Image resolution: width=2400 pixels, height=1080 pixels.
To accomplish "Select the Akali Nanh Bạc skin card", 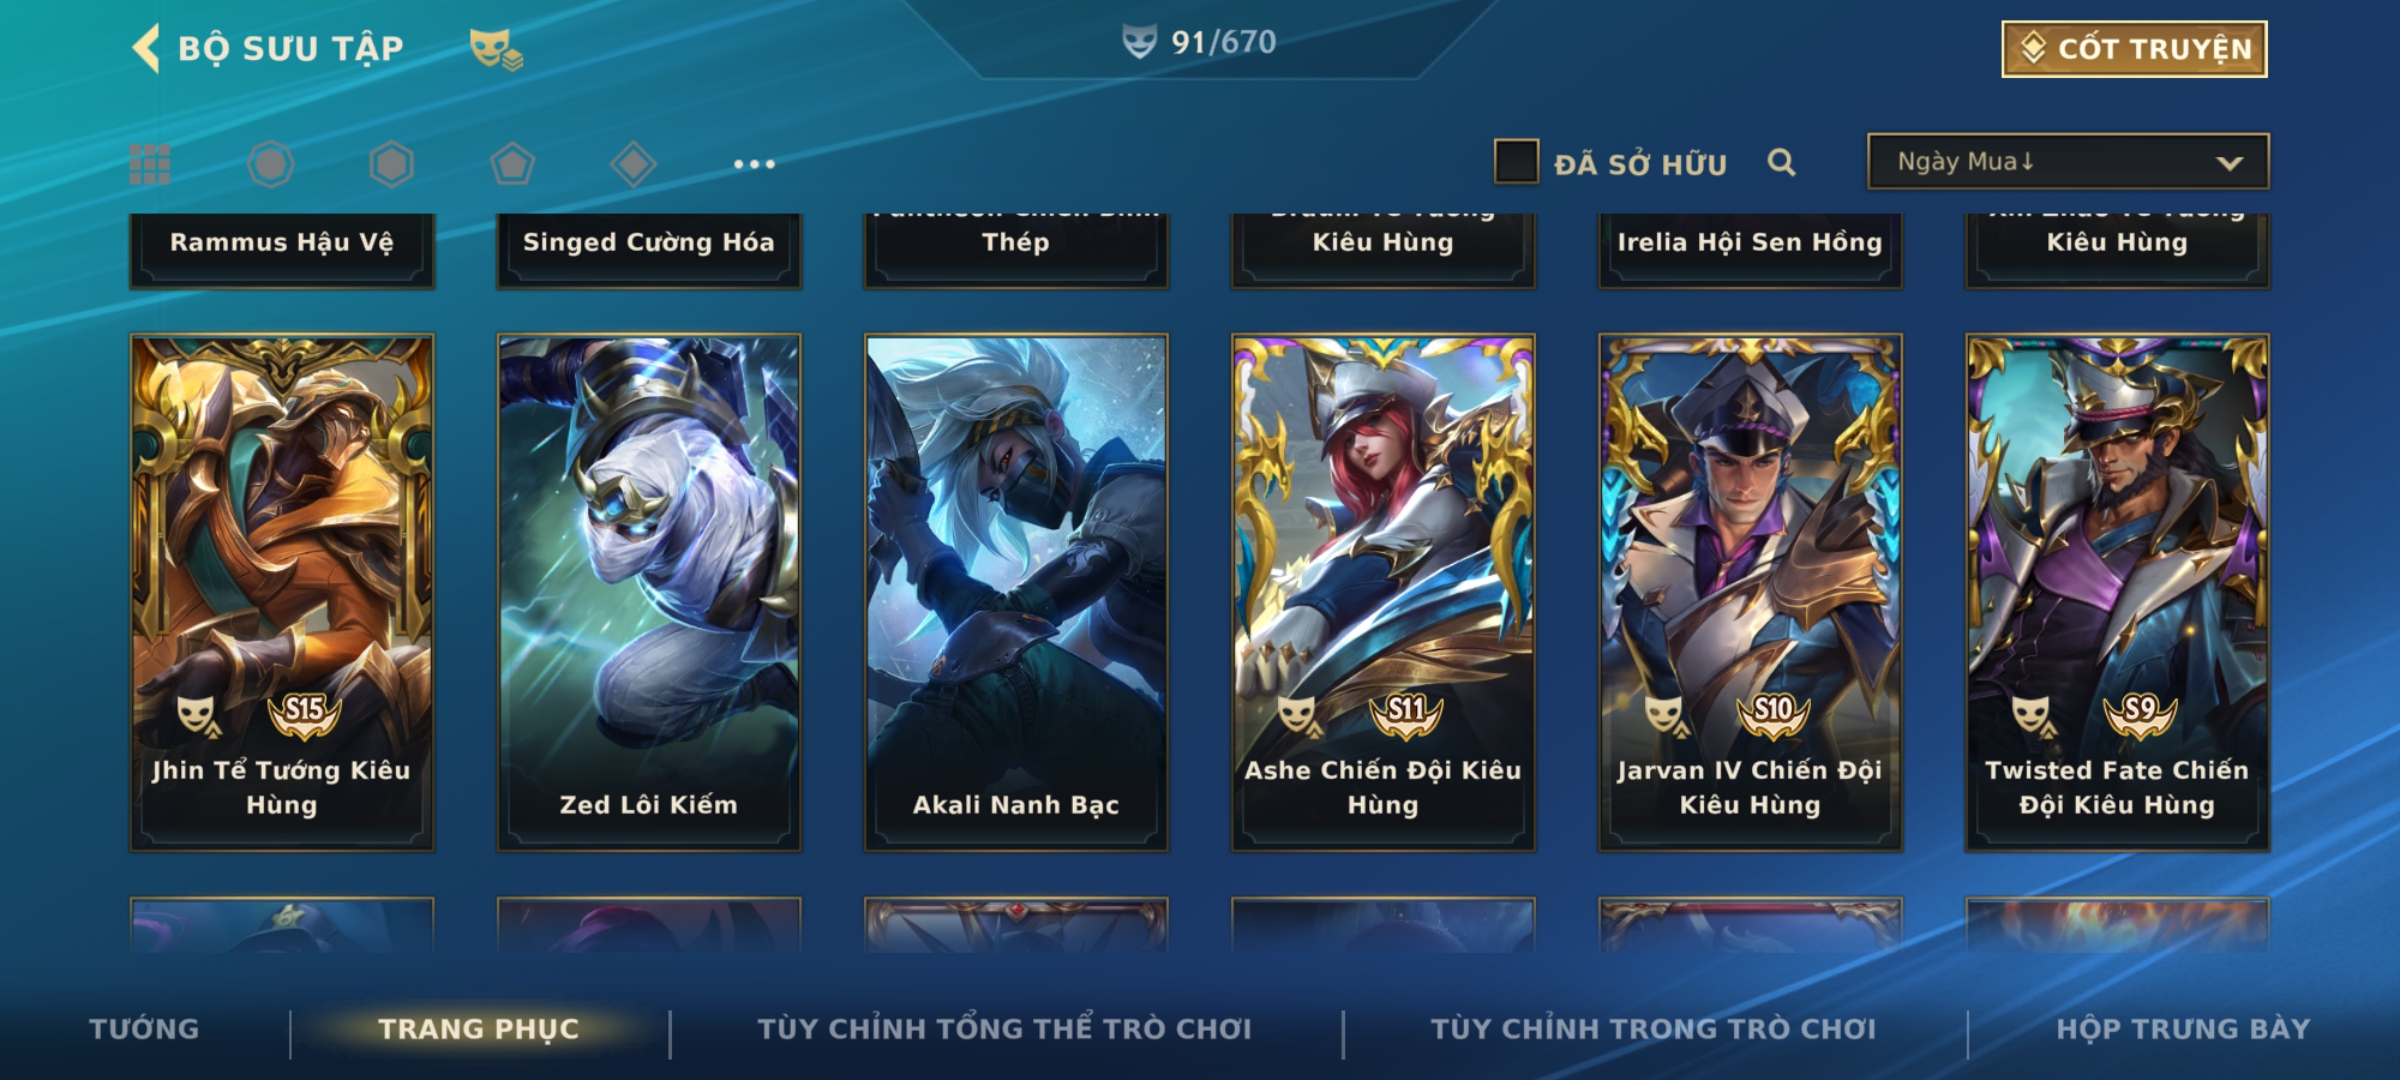I will click(1016, 593).
